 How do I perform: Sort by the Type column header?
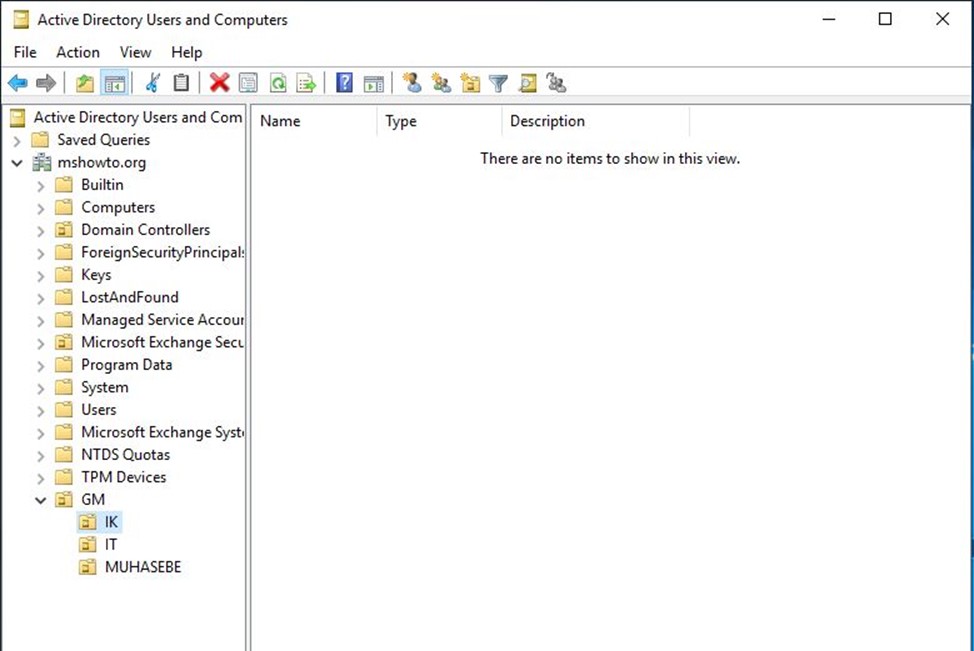[x=439, y=121]
